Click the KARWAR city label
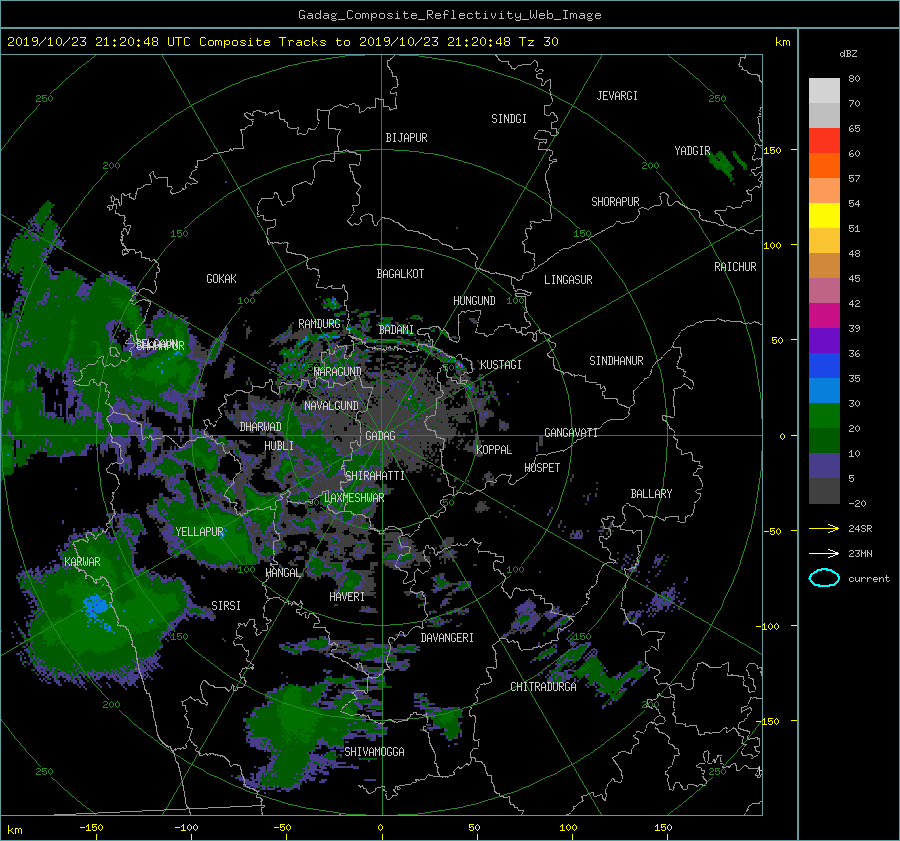Image resolution: width=900 pixels, height=841 pixels. 82,562
